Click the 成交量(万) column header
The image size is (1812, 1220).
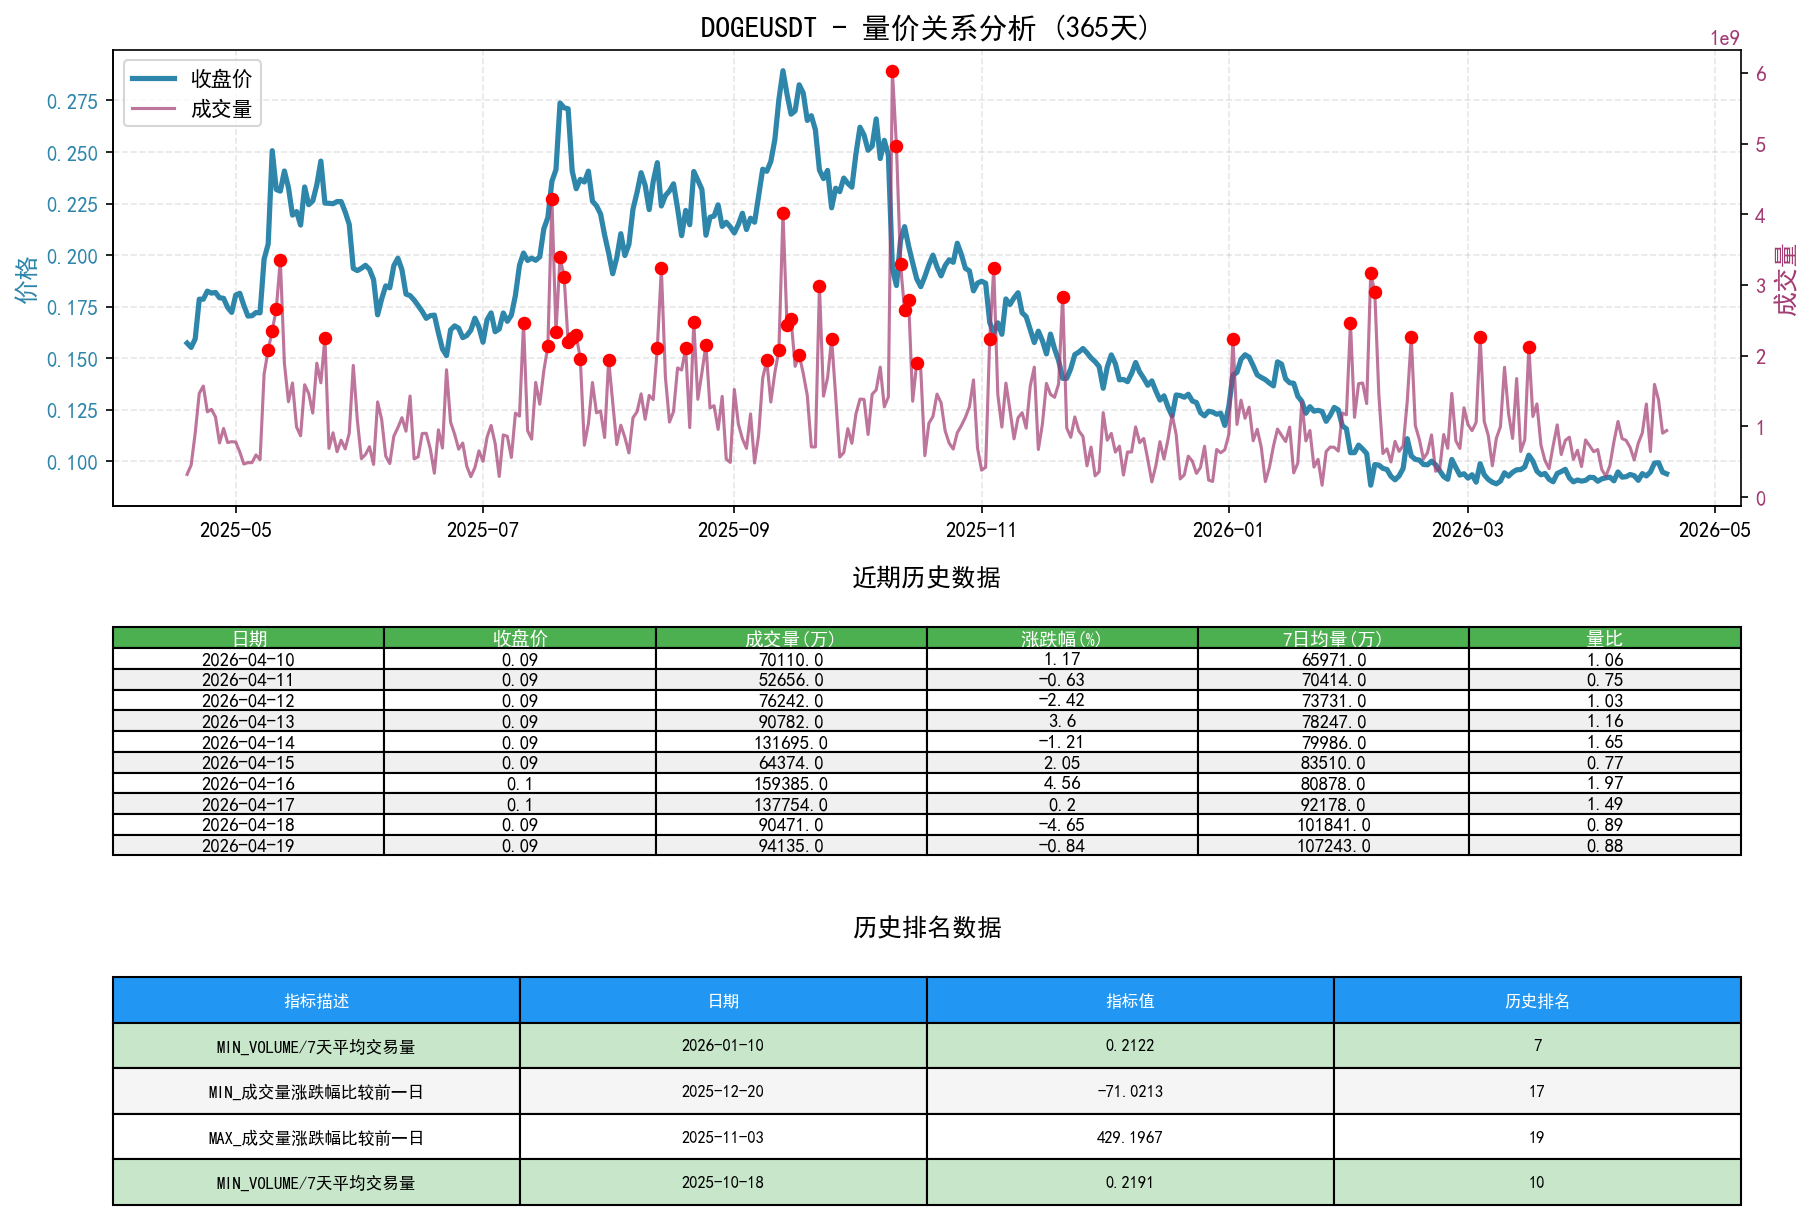791,638
